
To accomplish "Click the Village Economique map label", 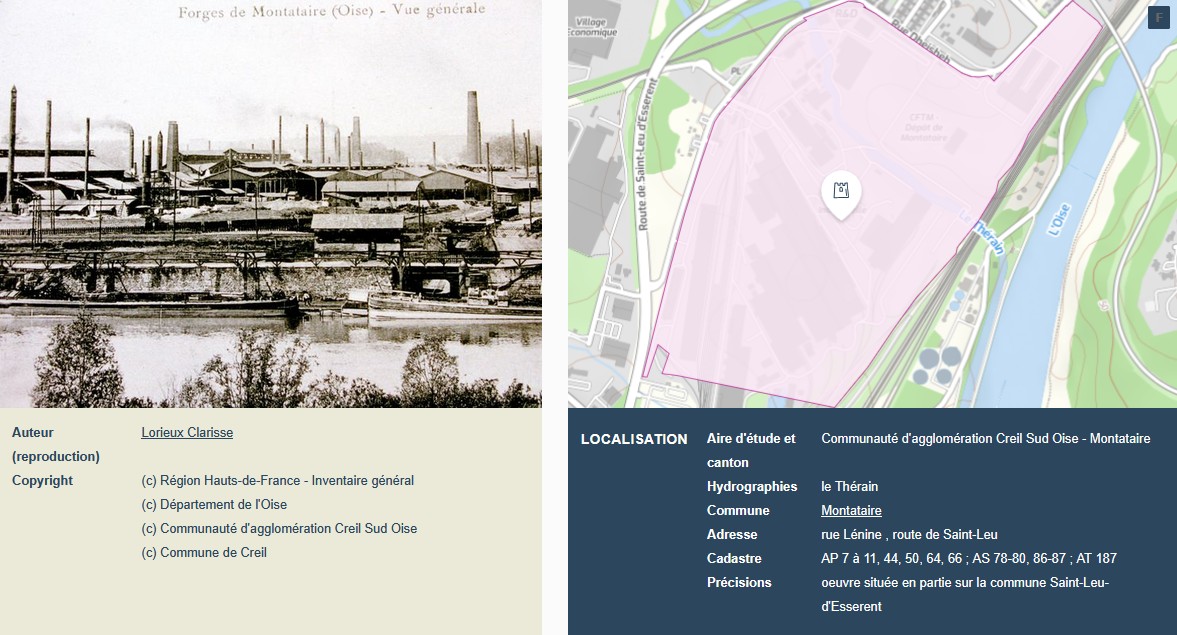I will (x=592, y=27).
